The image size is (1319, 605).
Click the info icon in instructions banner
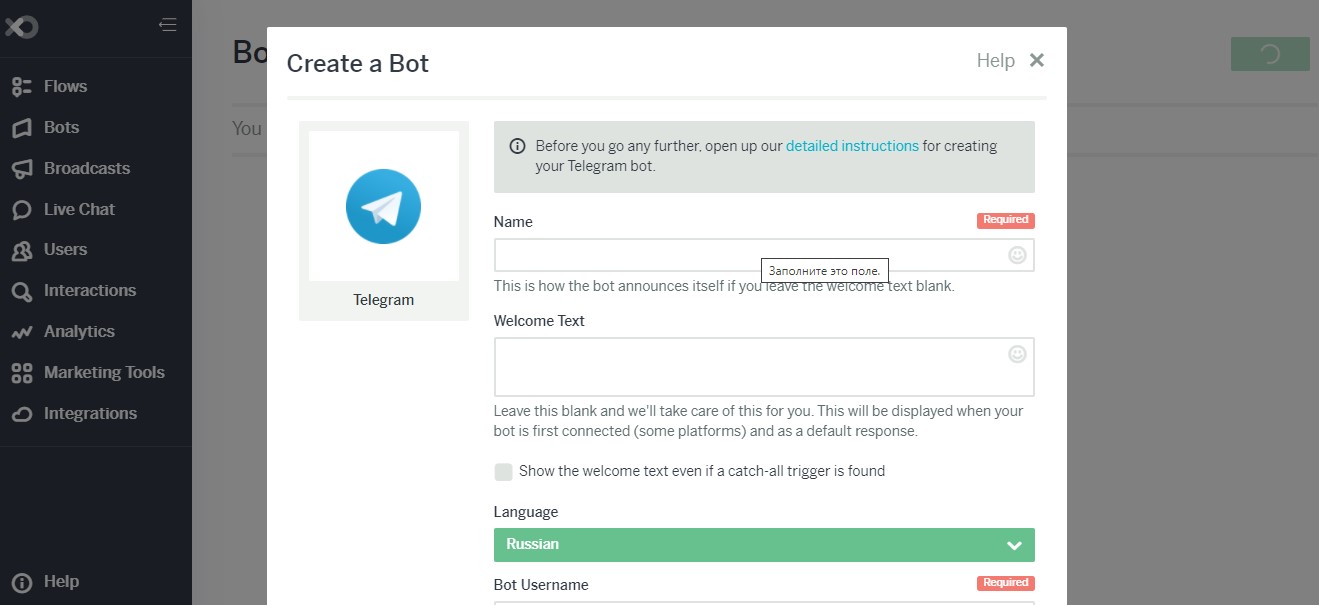coord(518,146)
